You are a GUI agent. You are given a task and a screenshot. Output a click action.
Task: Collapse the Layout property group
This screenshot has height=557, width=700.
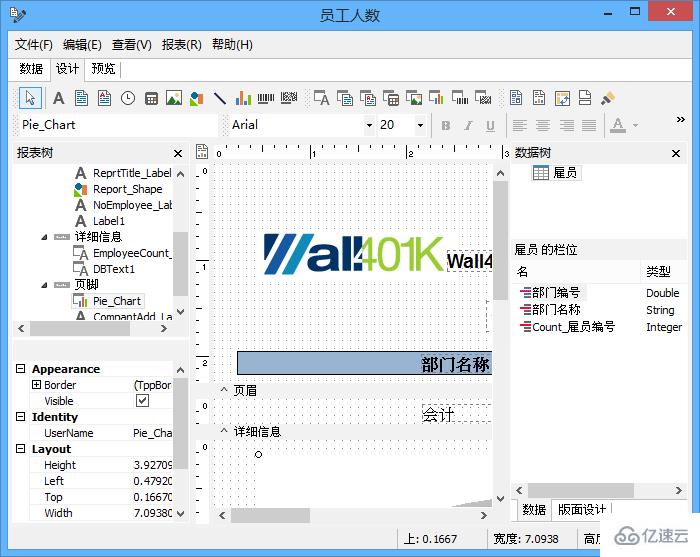(x=21, y=449)
